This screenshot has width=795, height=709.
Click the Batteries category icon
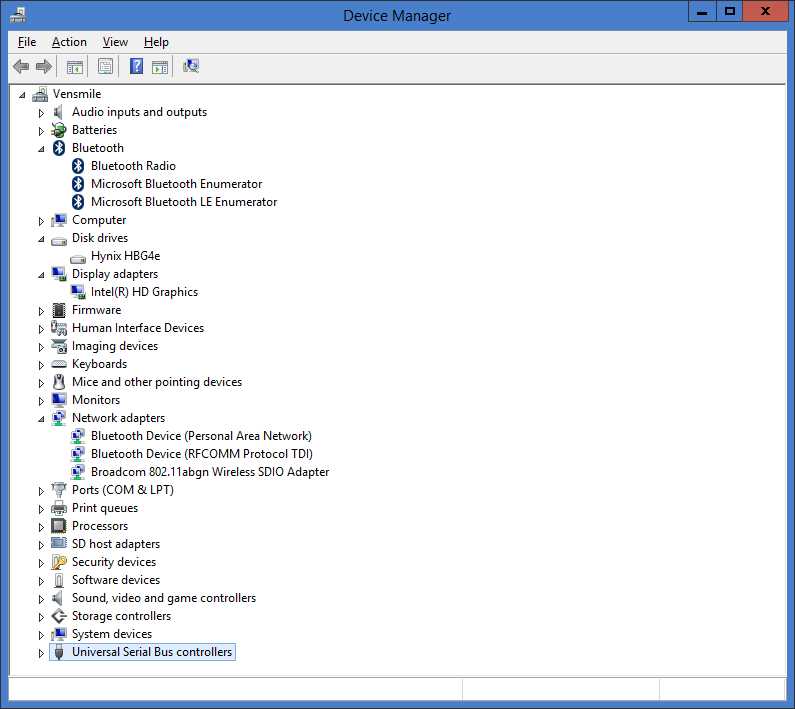59,130
